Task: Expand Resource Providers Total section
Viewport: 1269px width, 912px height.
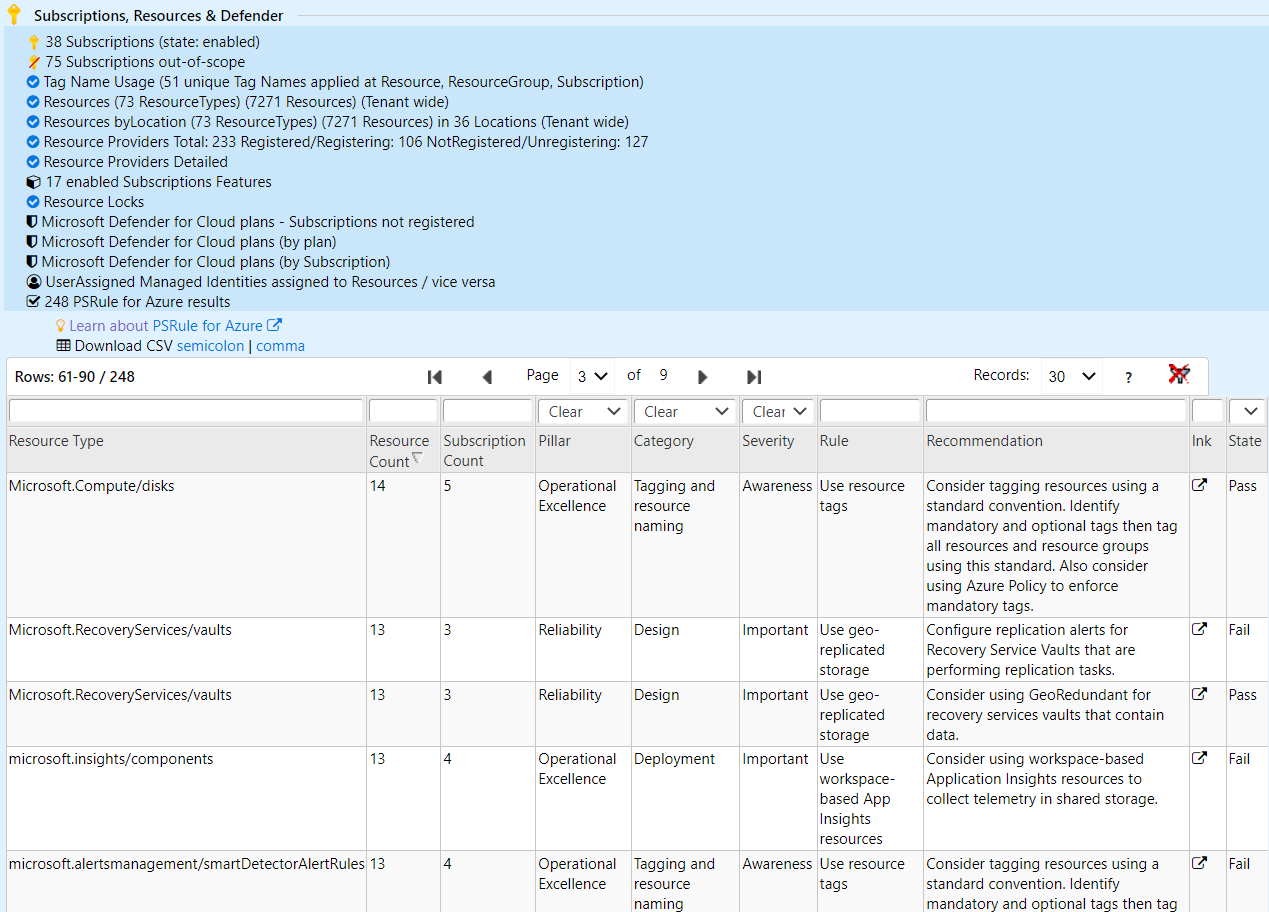Action: [346, 142]
